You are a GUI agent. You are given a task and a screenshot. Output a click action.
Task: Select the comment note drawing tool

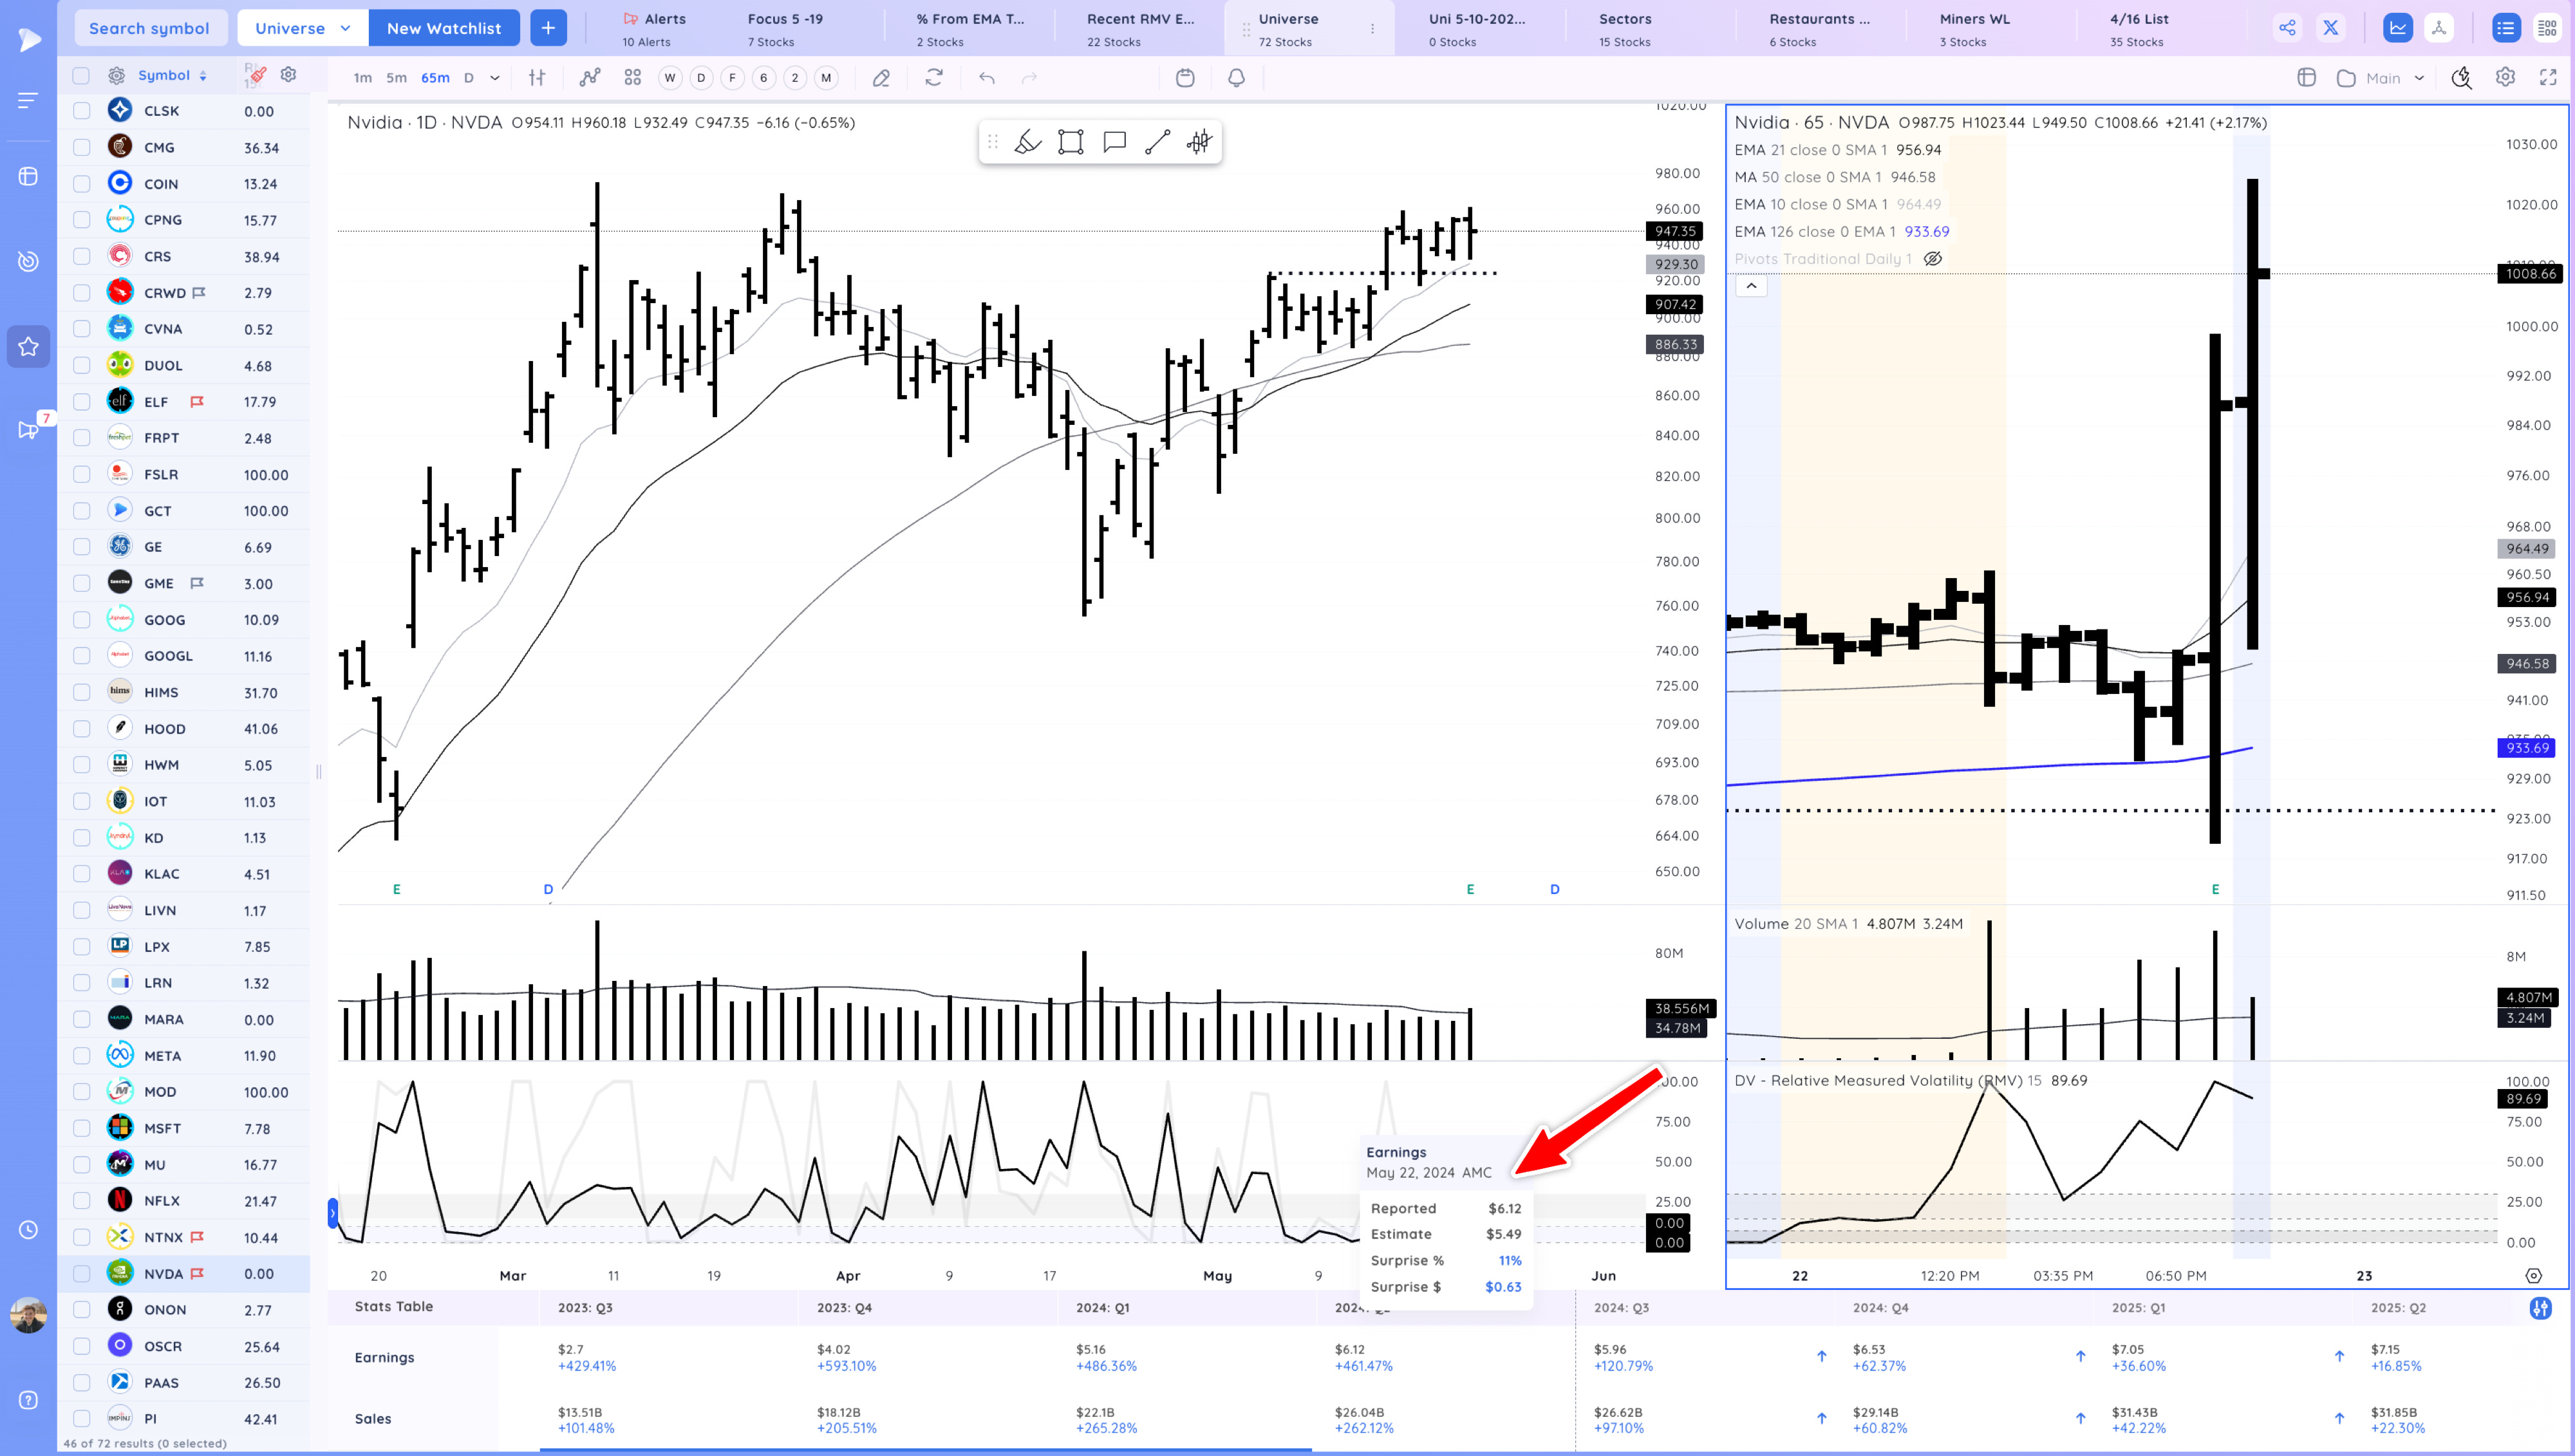coord(1114,142)
